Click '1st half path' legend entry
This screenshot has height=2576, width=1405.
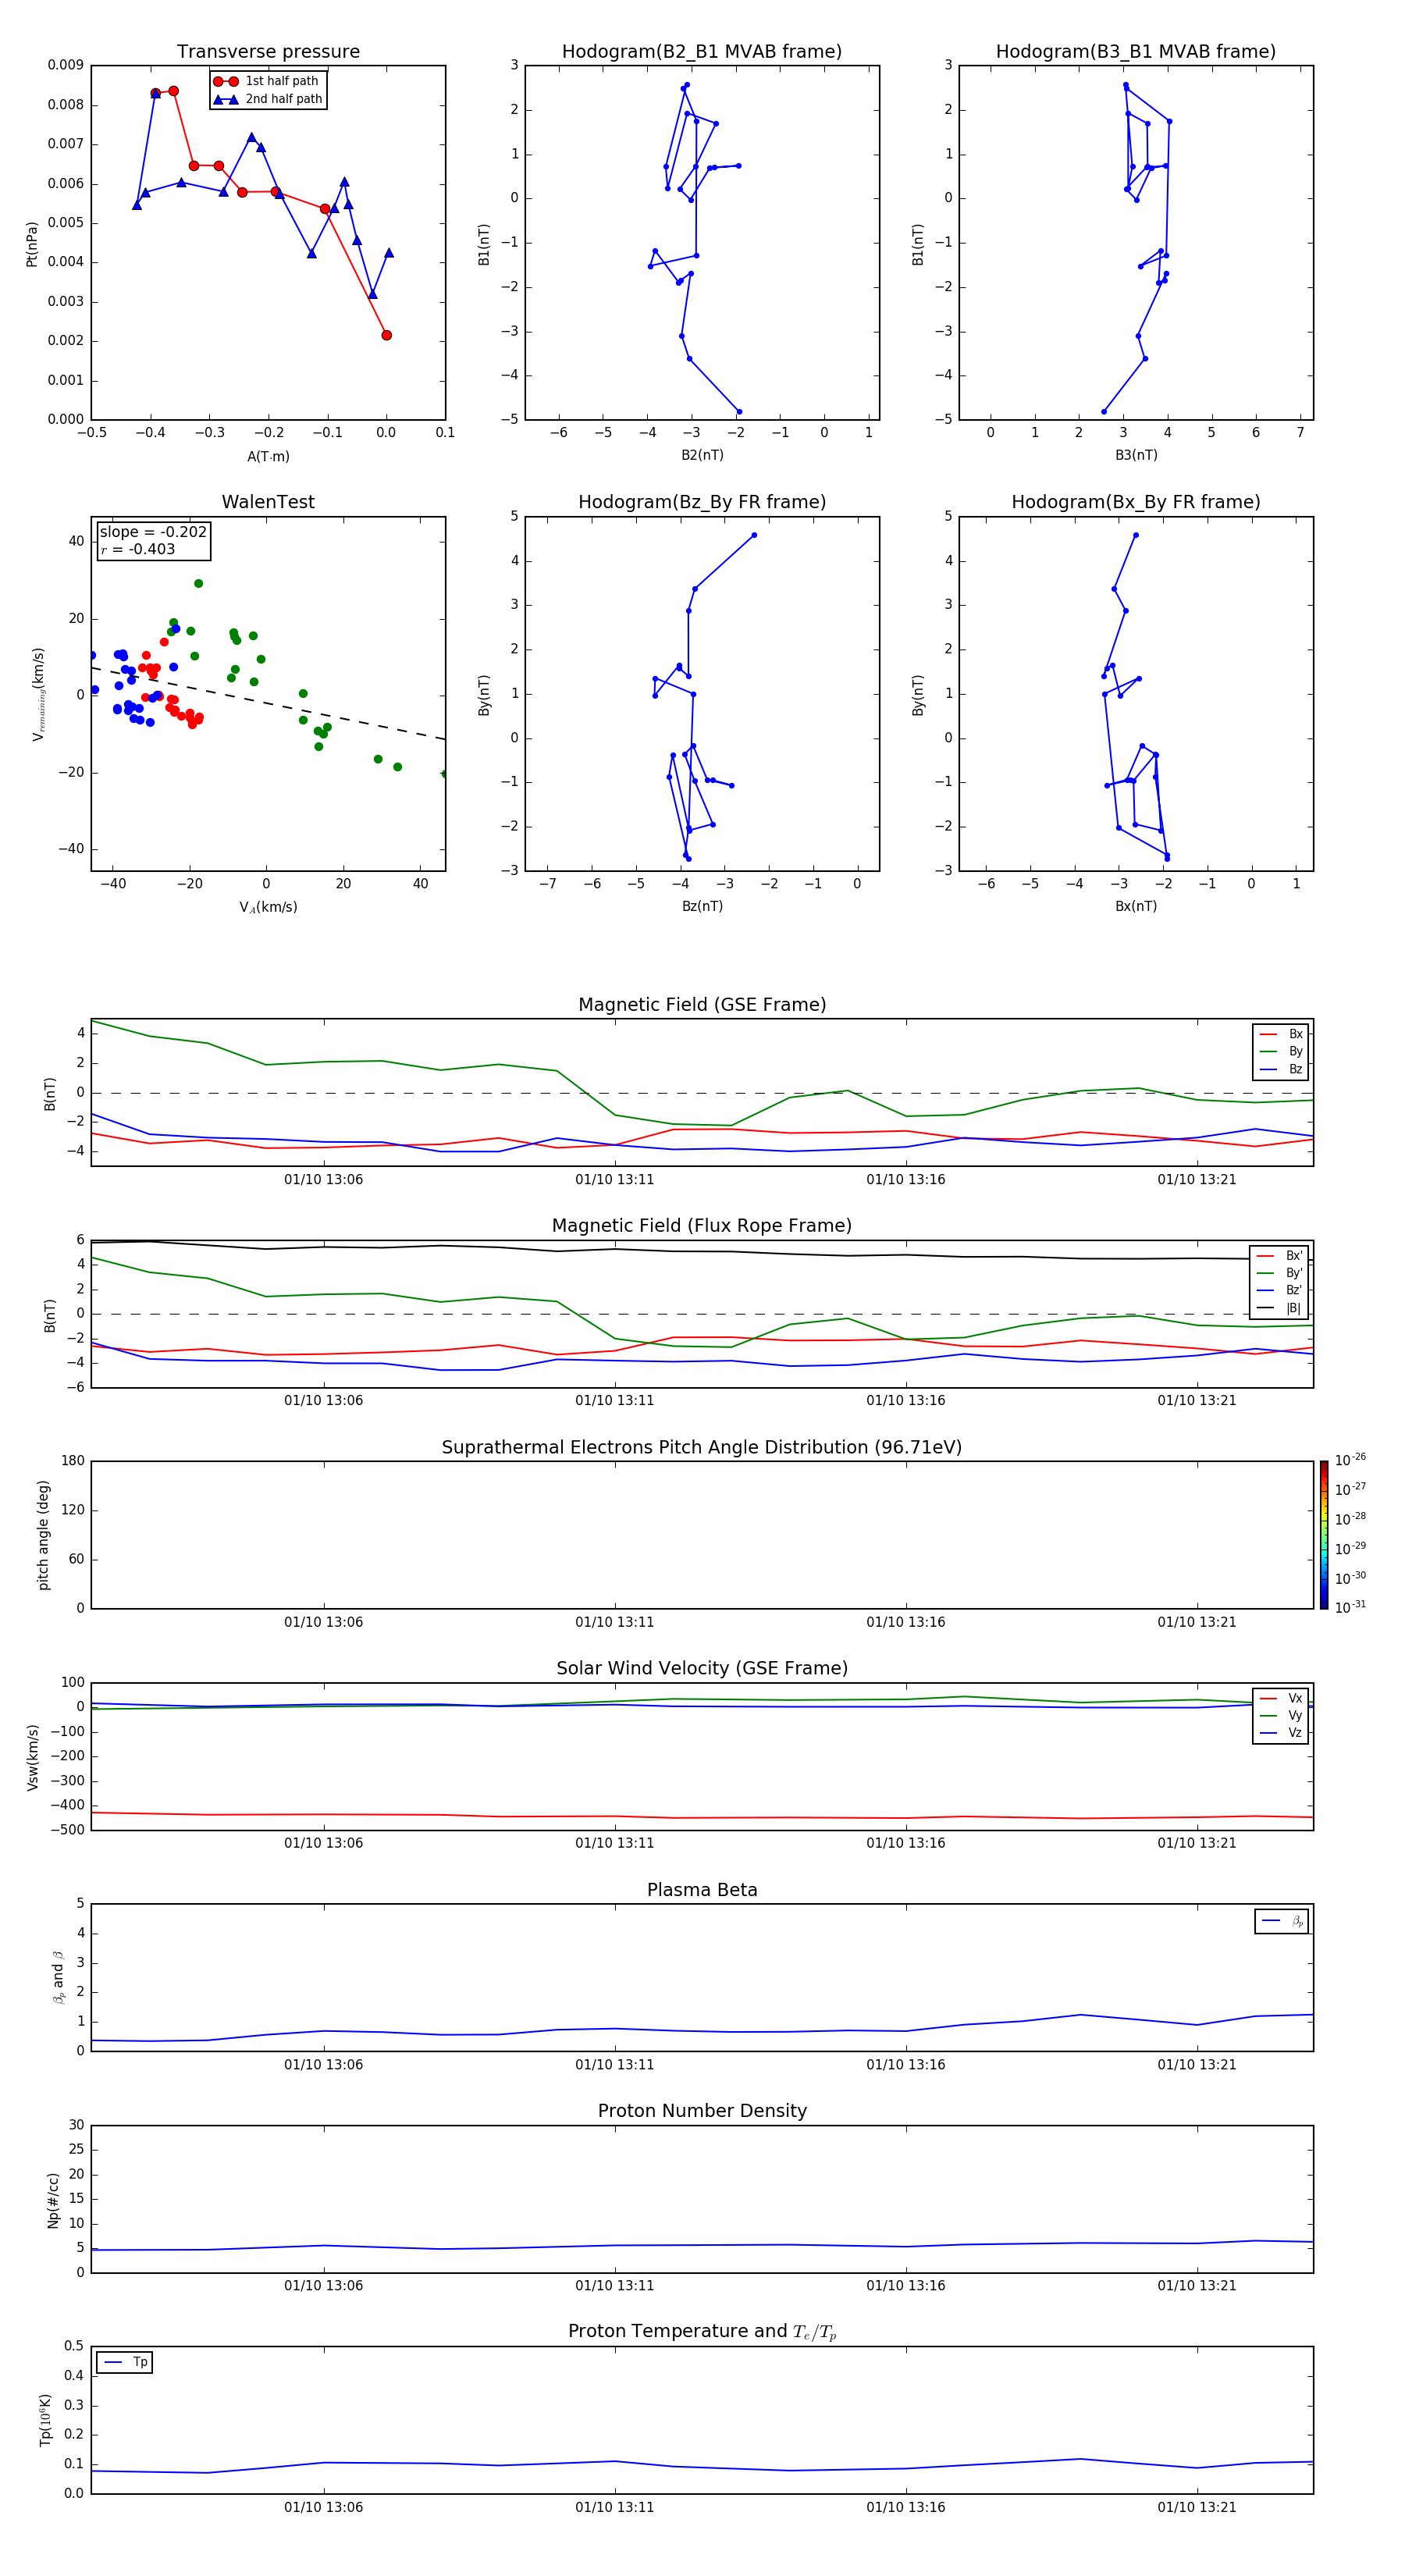click(267, 81)
